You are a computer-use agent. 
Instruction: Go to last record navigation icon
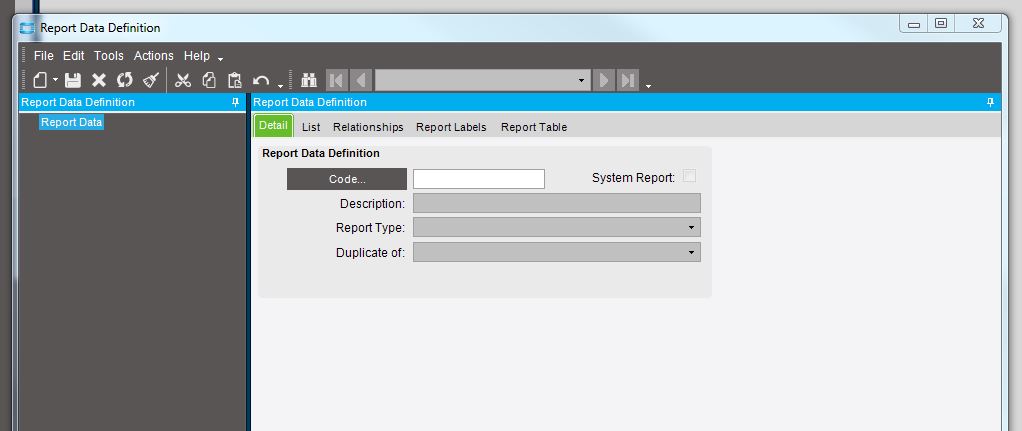(628, 80)
